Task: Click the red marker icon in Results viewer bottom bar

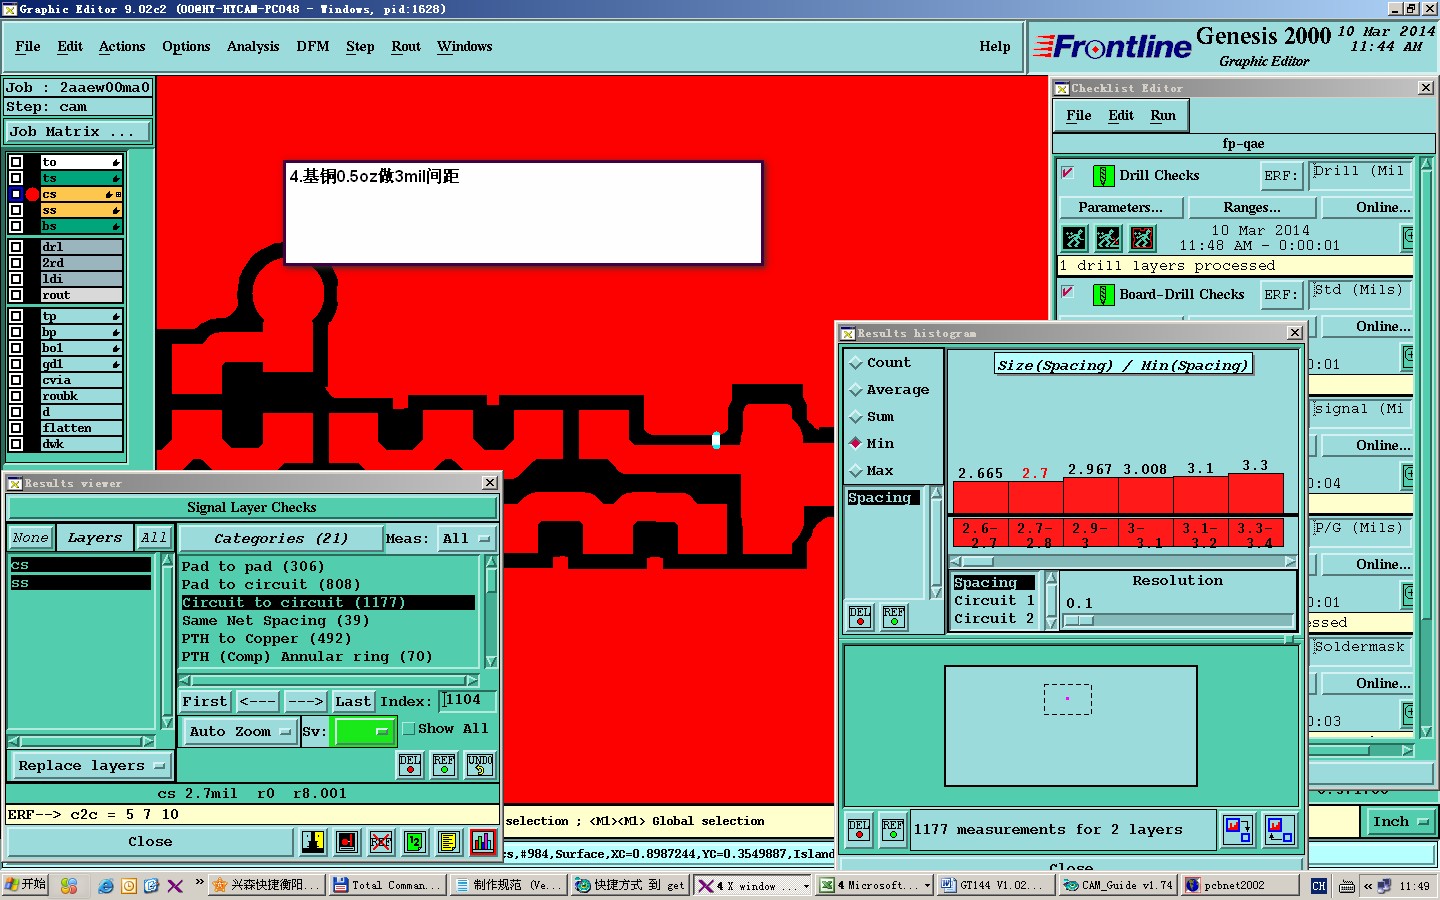Action: [347, 842]
